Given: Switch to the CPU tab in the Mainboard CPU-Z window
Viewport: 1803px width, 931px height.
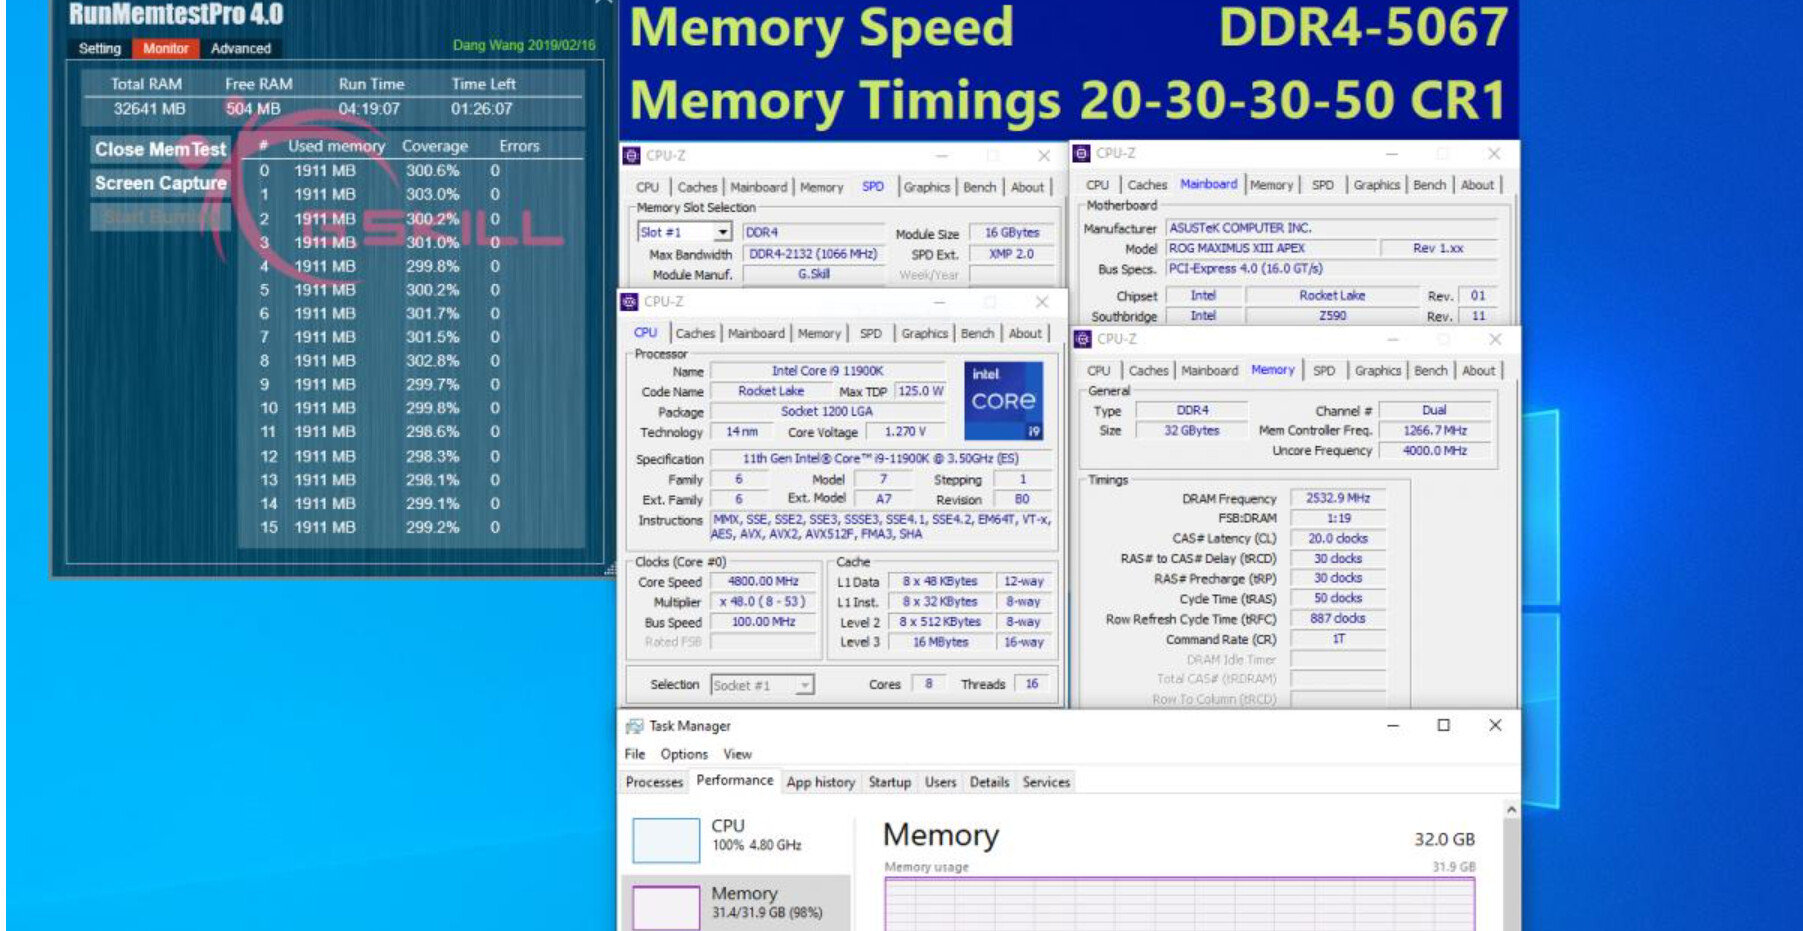Looking at the screenshot, I should [1097, 185].
